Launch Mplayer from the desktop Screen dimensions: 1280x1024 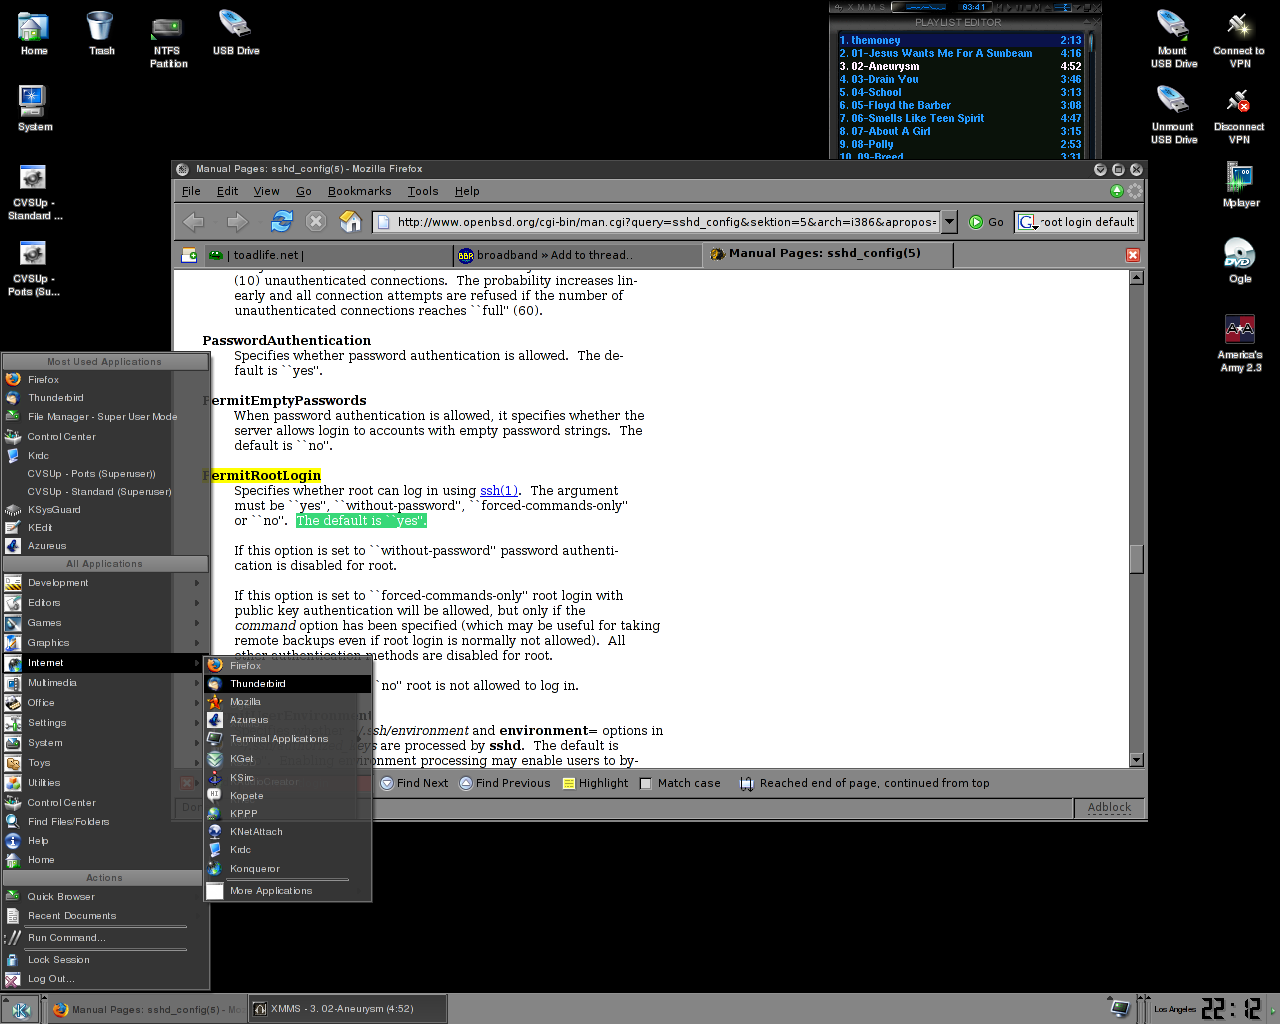[x=1240, y=185]
